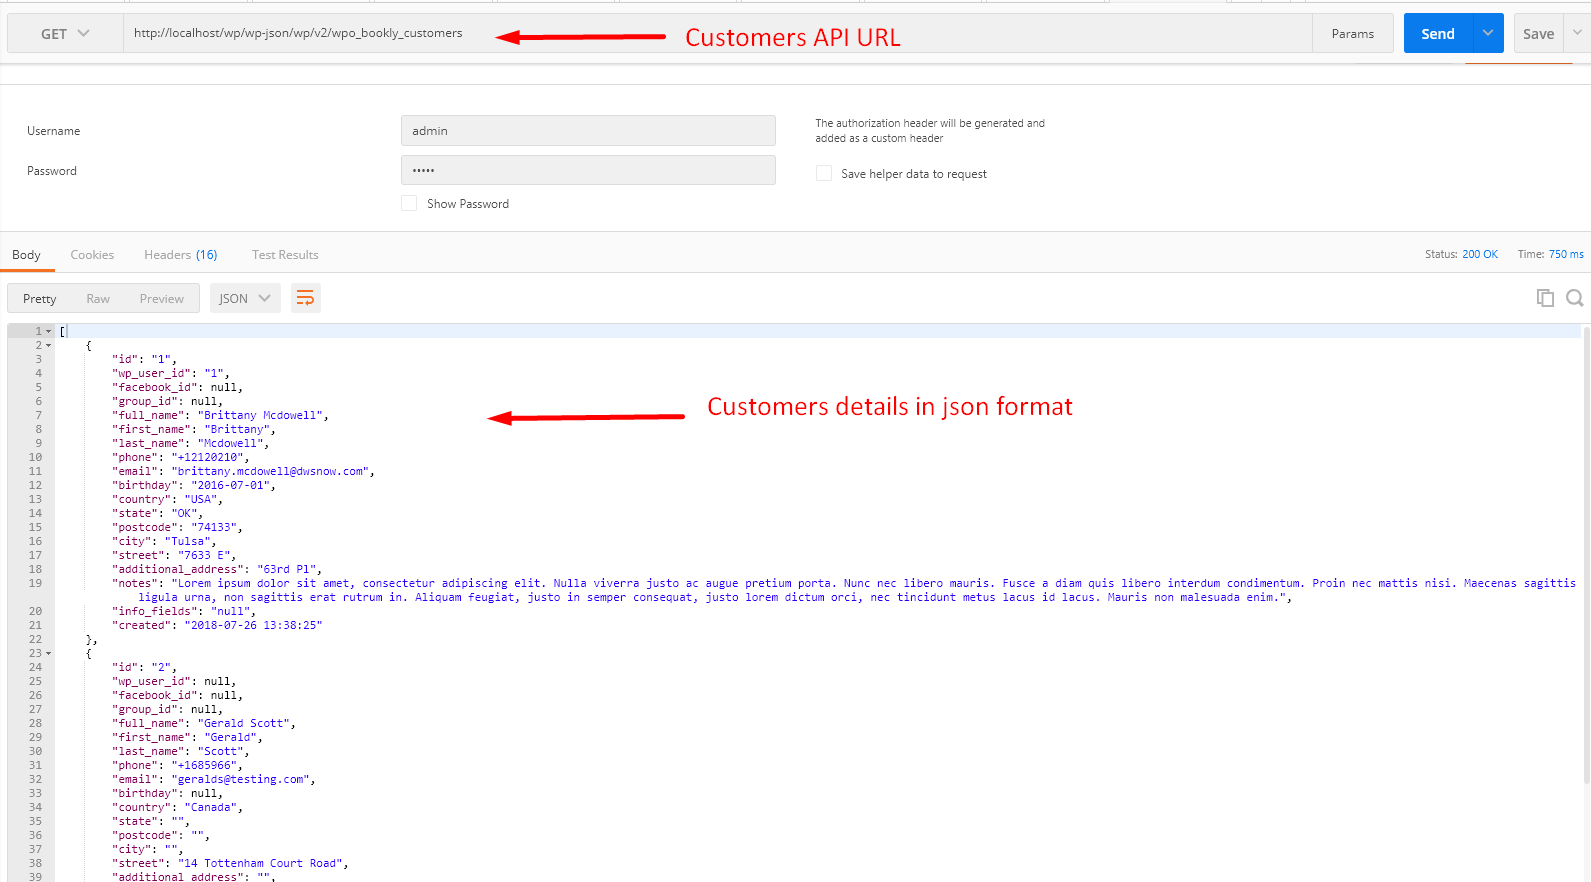Click the "USA" country value
The image size is (1591, 882).
point(201,499)
